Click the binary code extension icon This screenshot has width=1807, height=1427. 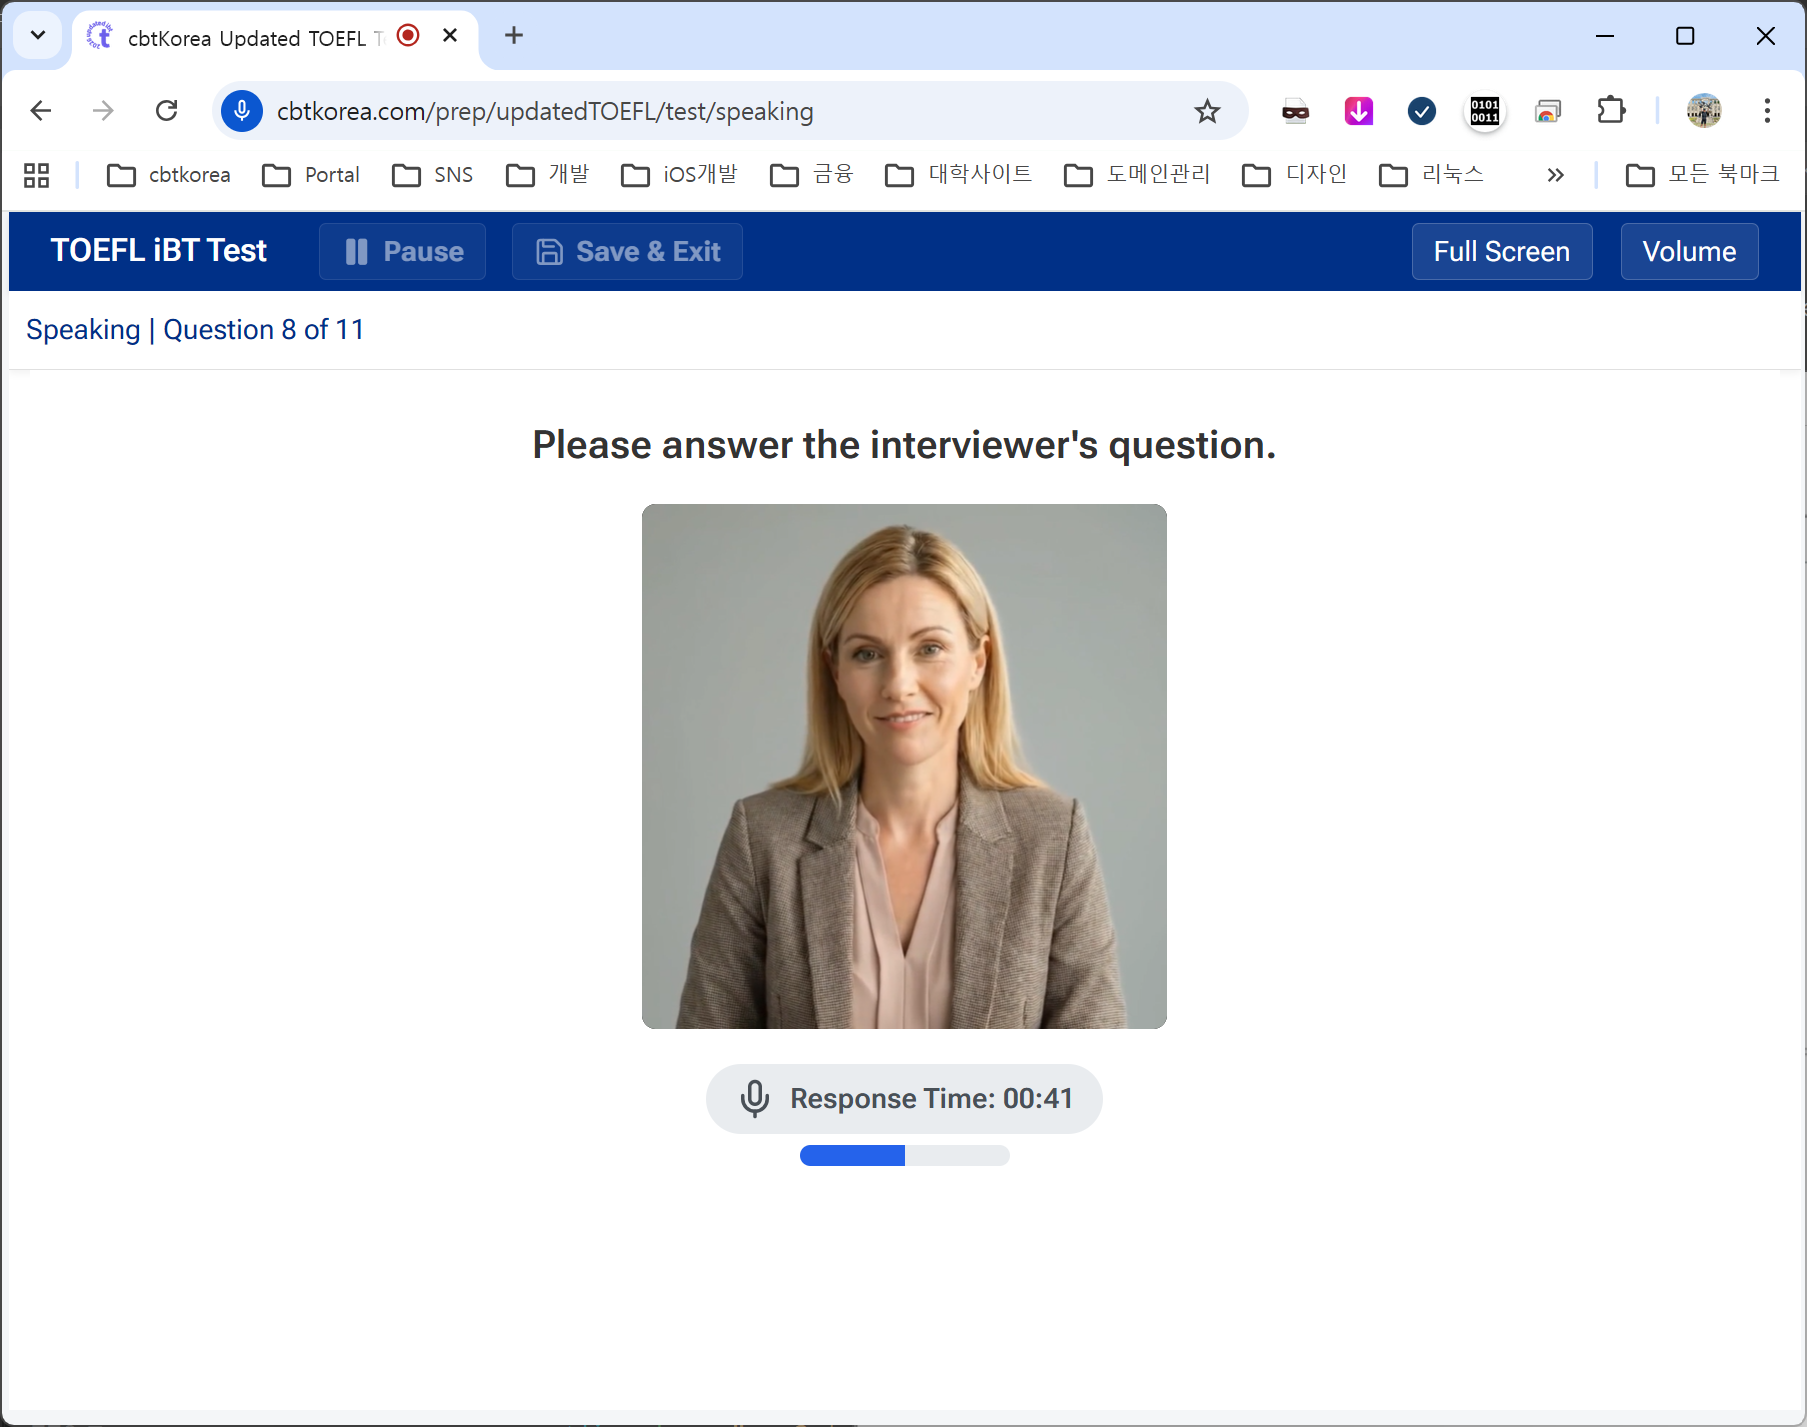(1484, 111)
